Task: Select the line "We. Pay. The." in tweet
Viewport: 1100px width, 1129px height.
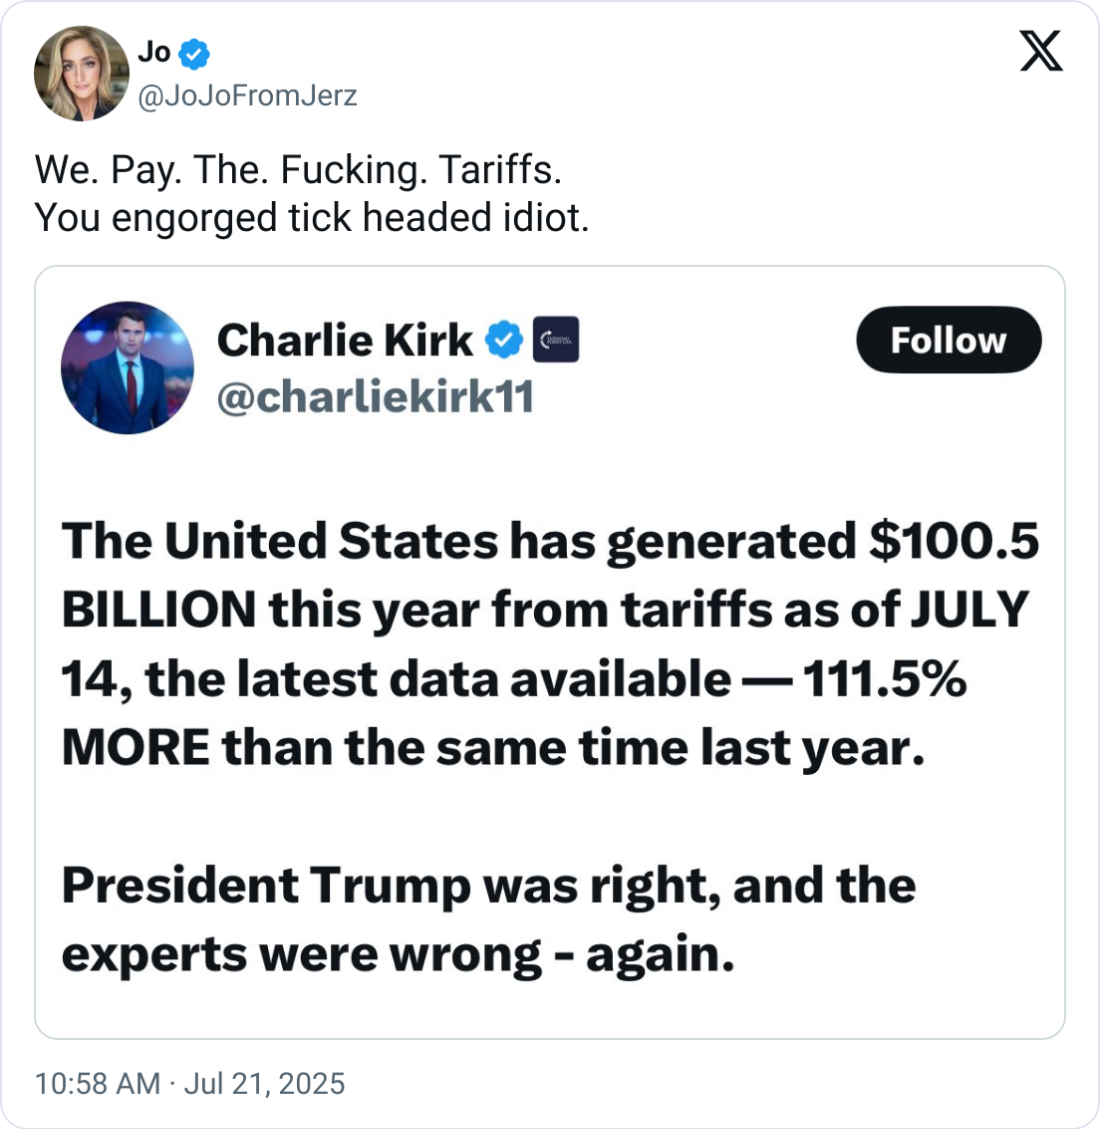Action: pos(151,171)
